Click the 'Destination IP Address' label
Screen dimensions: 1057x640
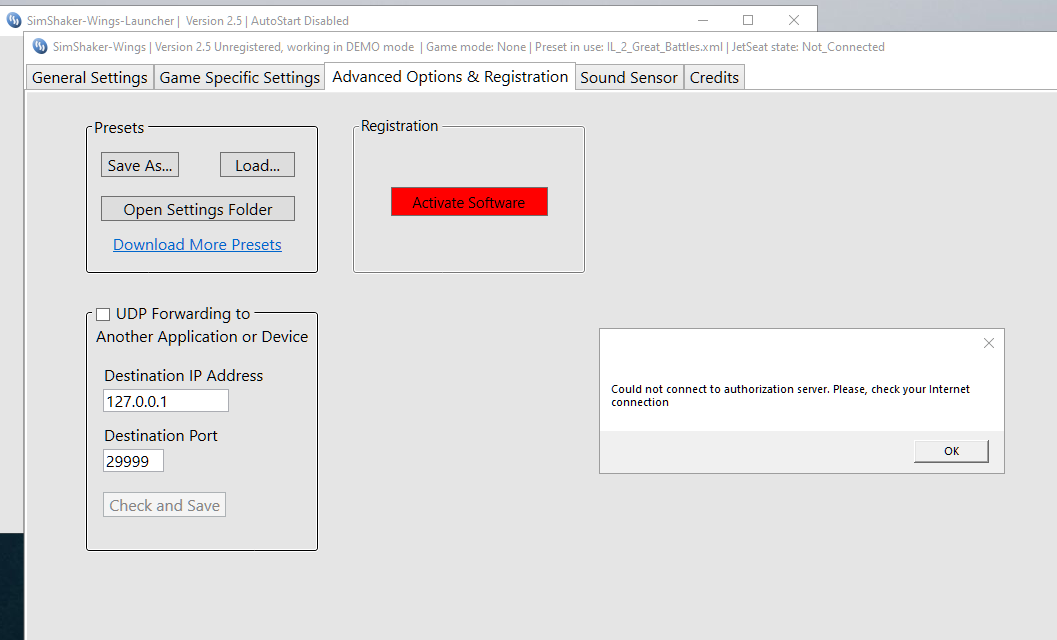click(183, 376)
